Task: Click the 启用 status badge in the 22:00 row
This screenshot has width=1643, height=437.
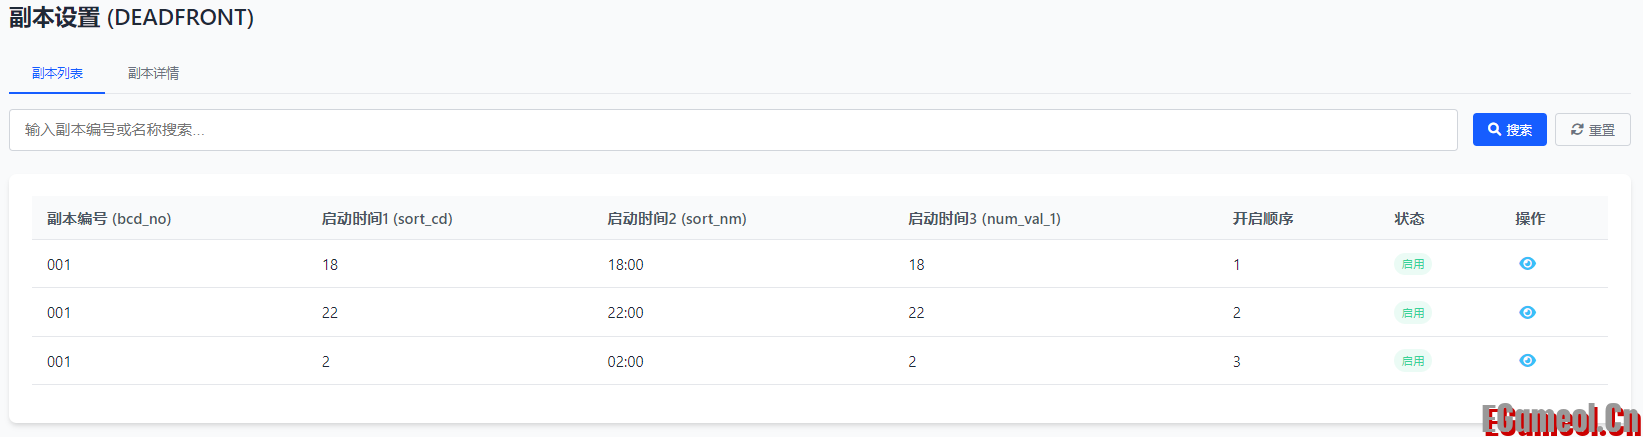Action: point(1412,313)
